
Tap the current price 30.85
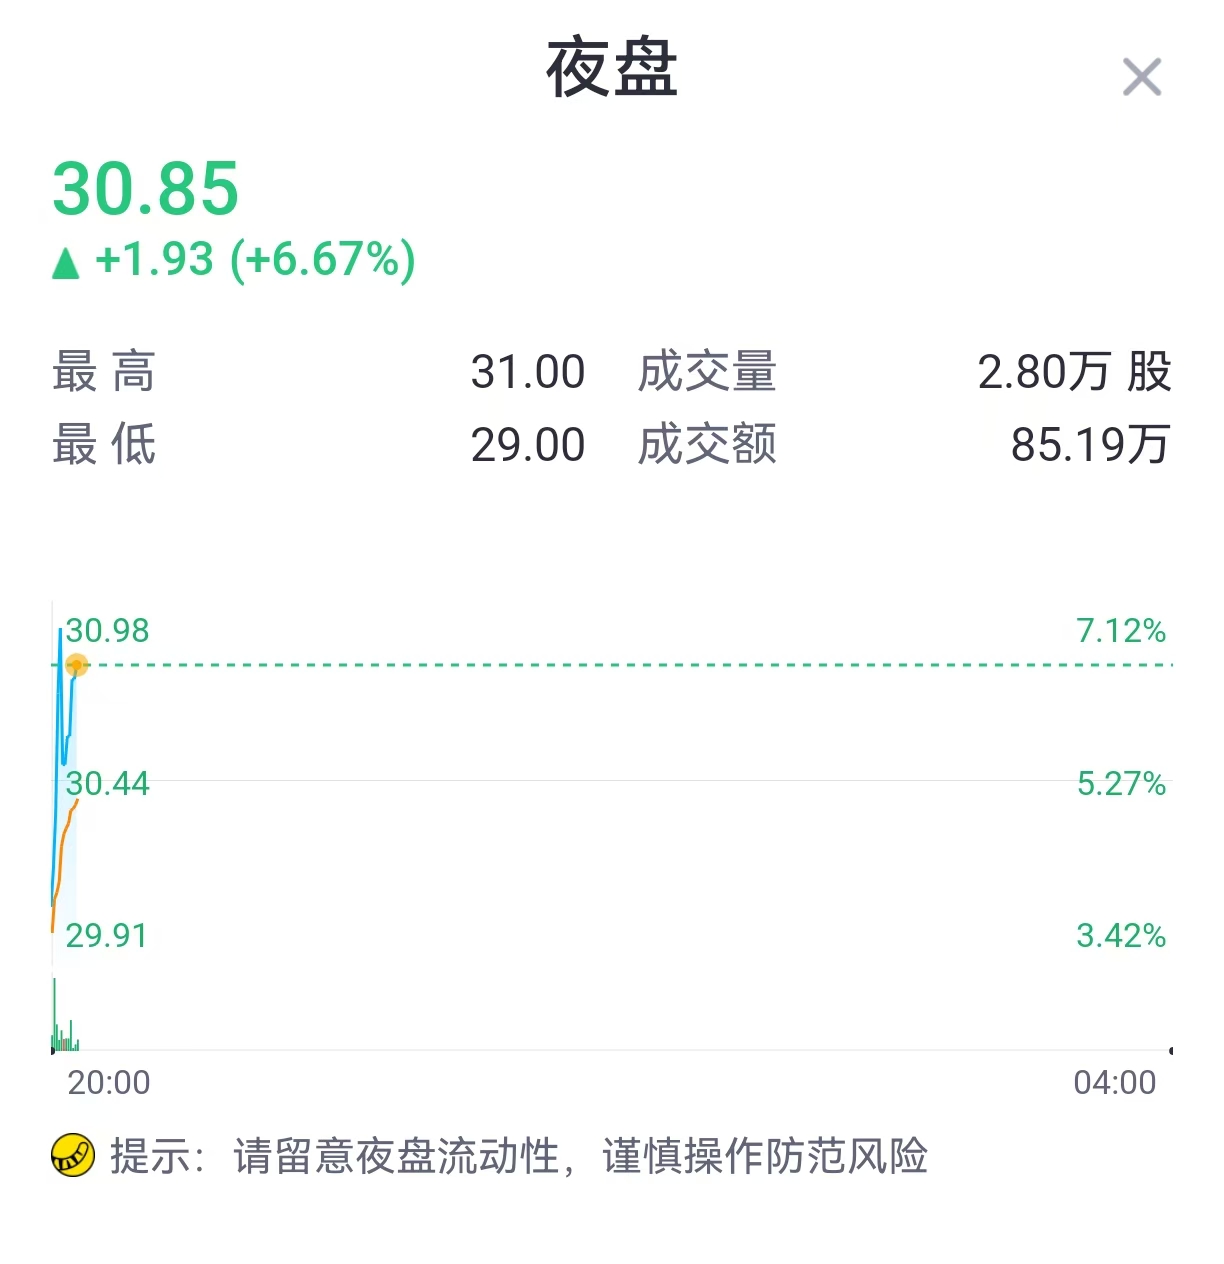146,188
